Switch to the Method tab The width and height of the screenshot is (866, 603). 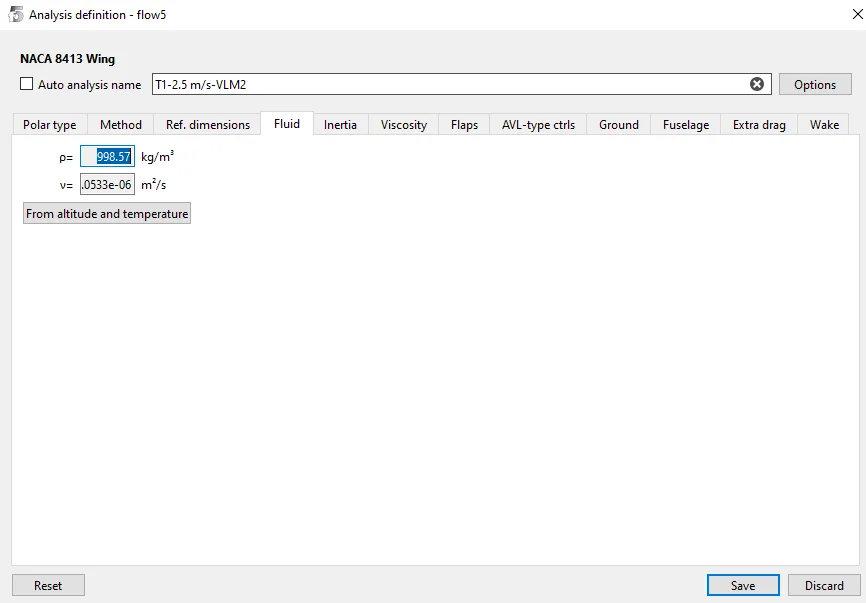(121, 125)
